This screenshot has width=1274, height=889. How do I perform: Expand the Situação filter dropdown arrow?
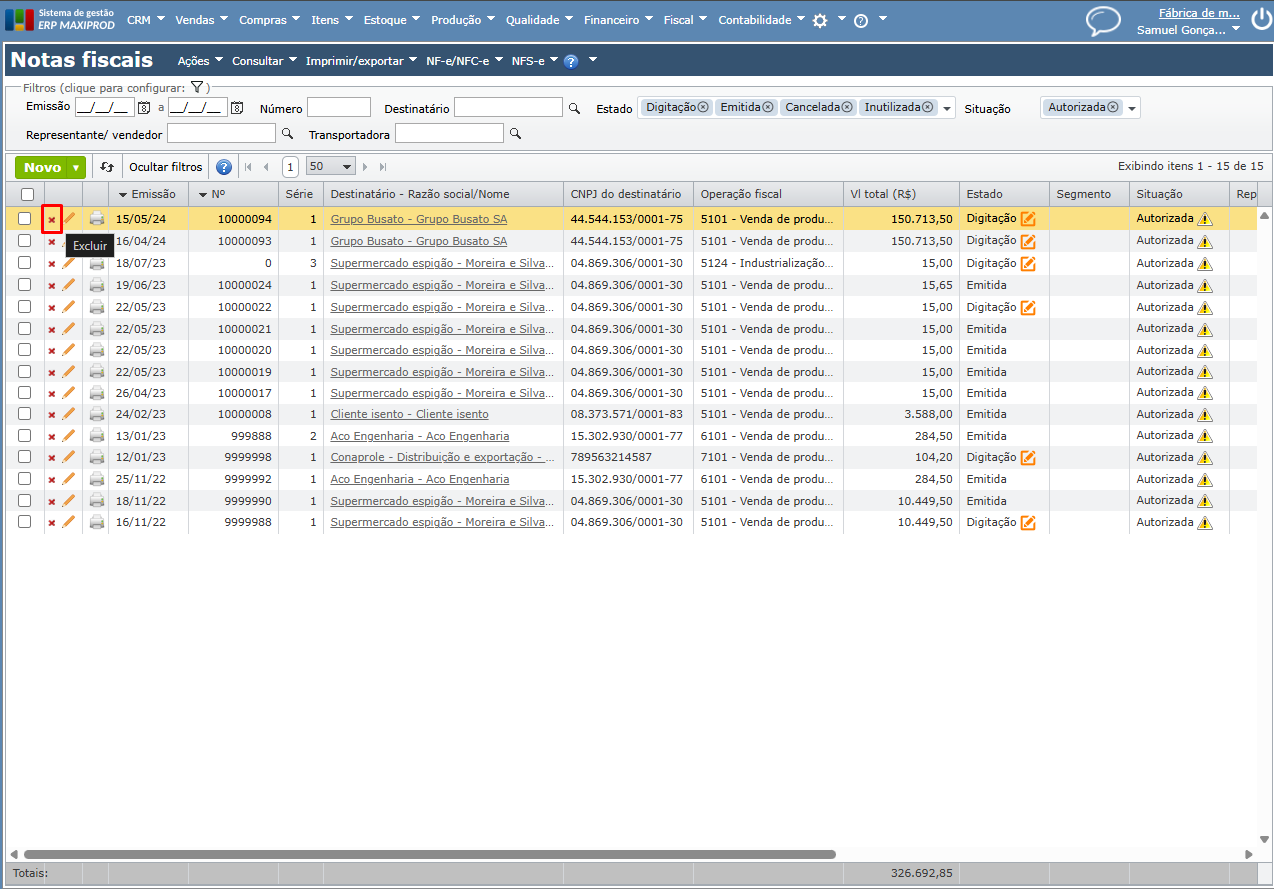click(x=1131, y=108)
